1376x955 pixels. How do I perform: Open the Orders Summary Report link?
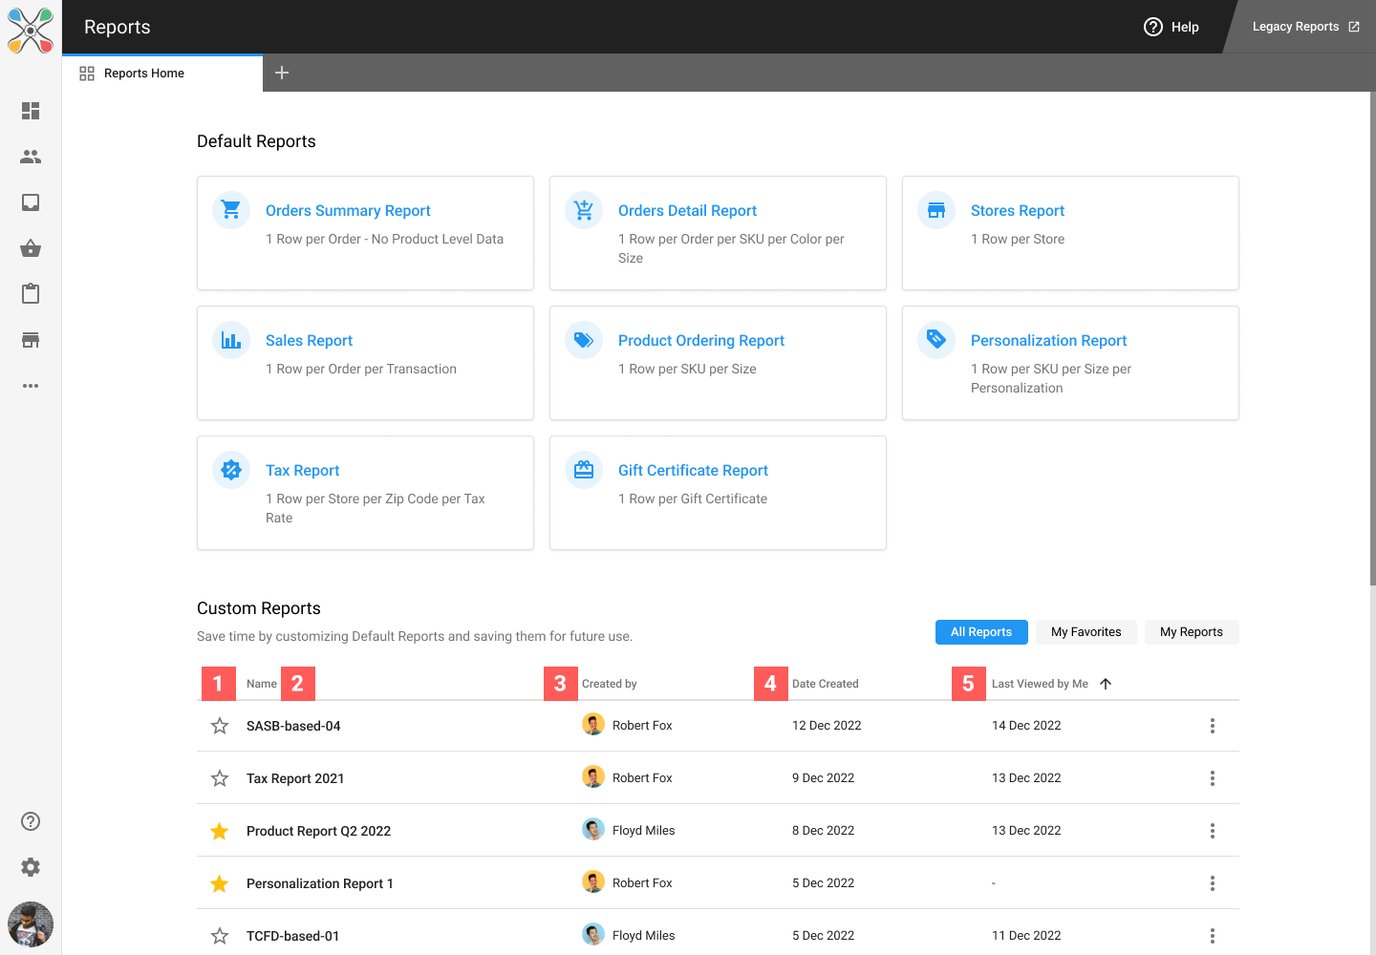click(x=348, y=211)
